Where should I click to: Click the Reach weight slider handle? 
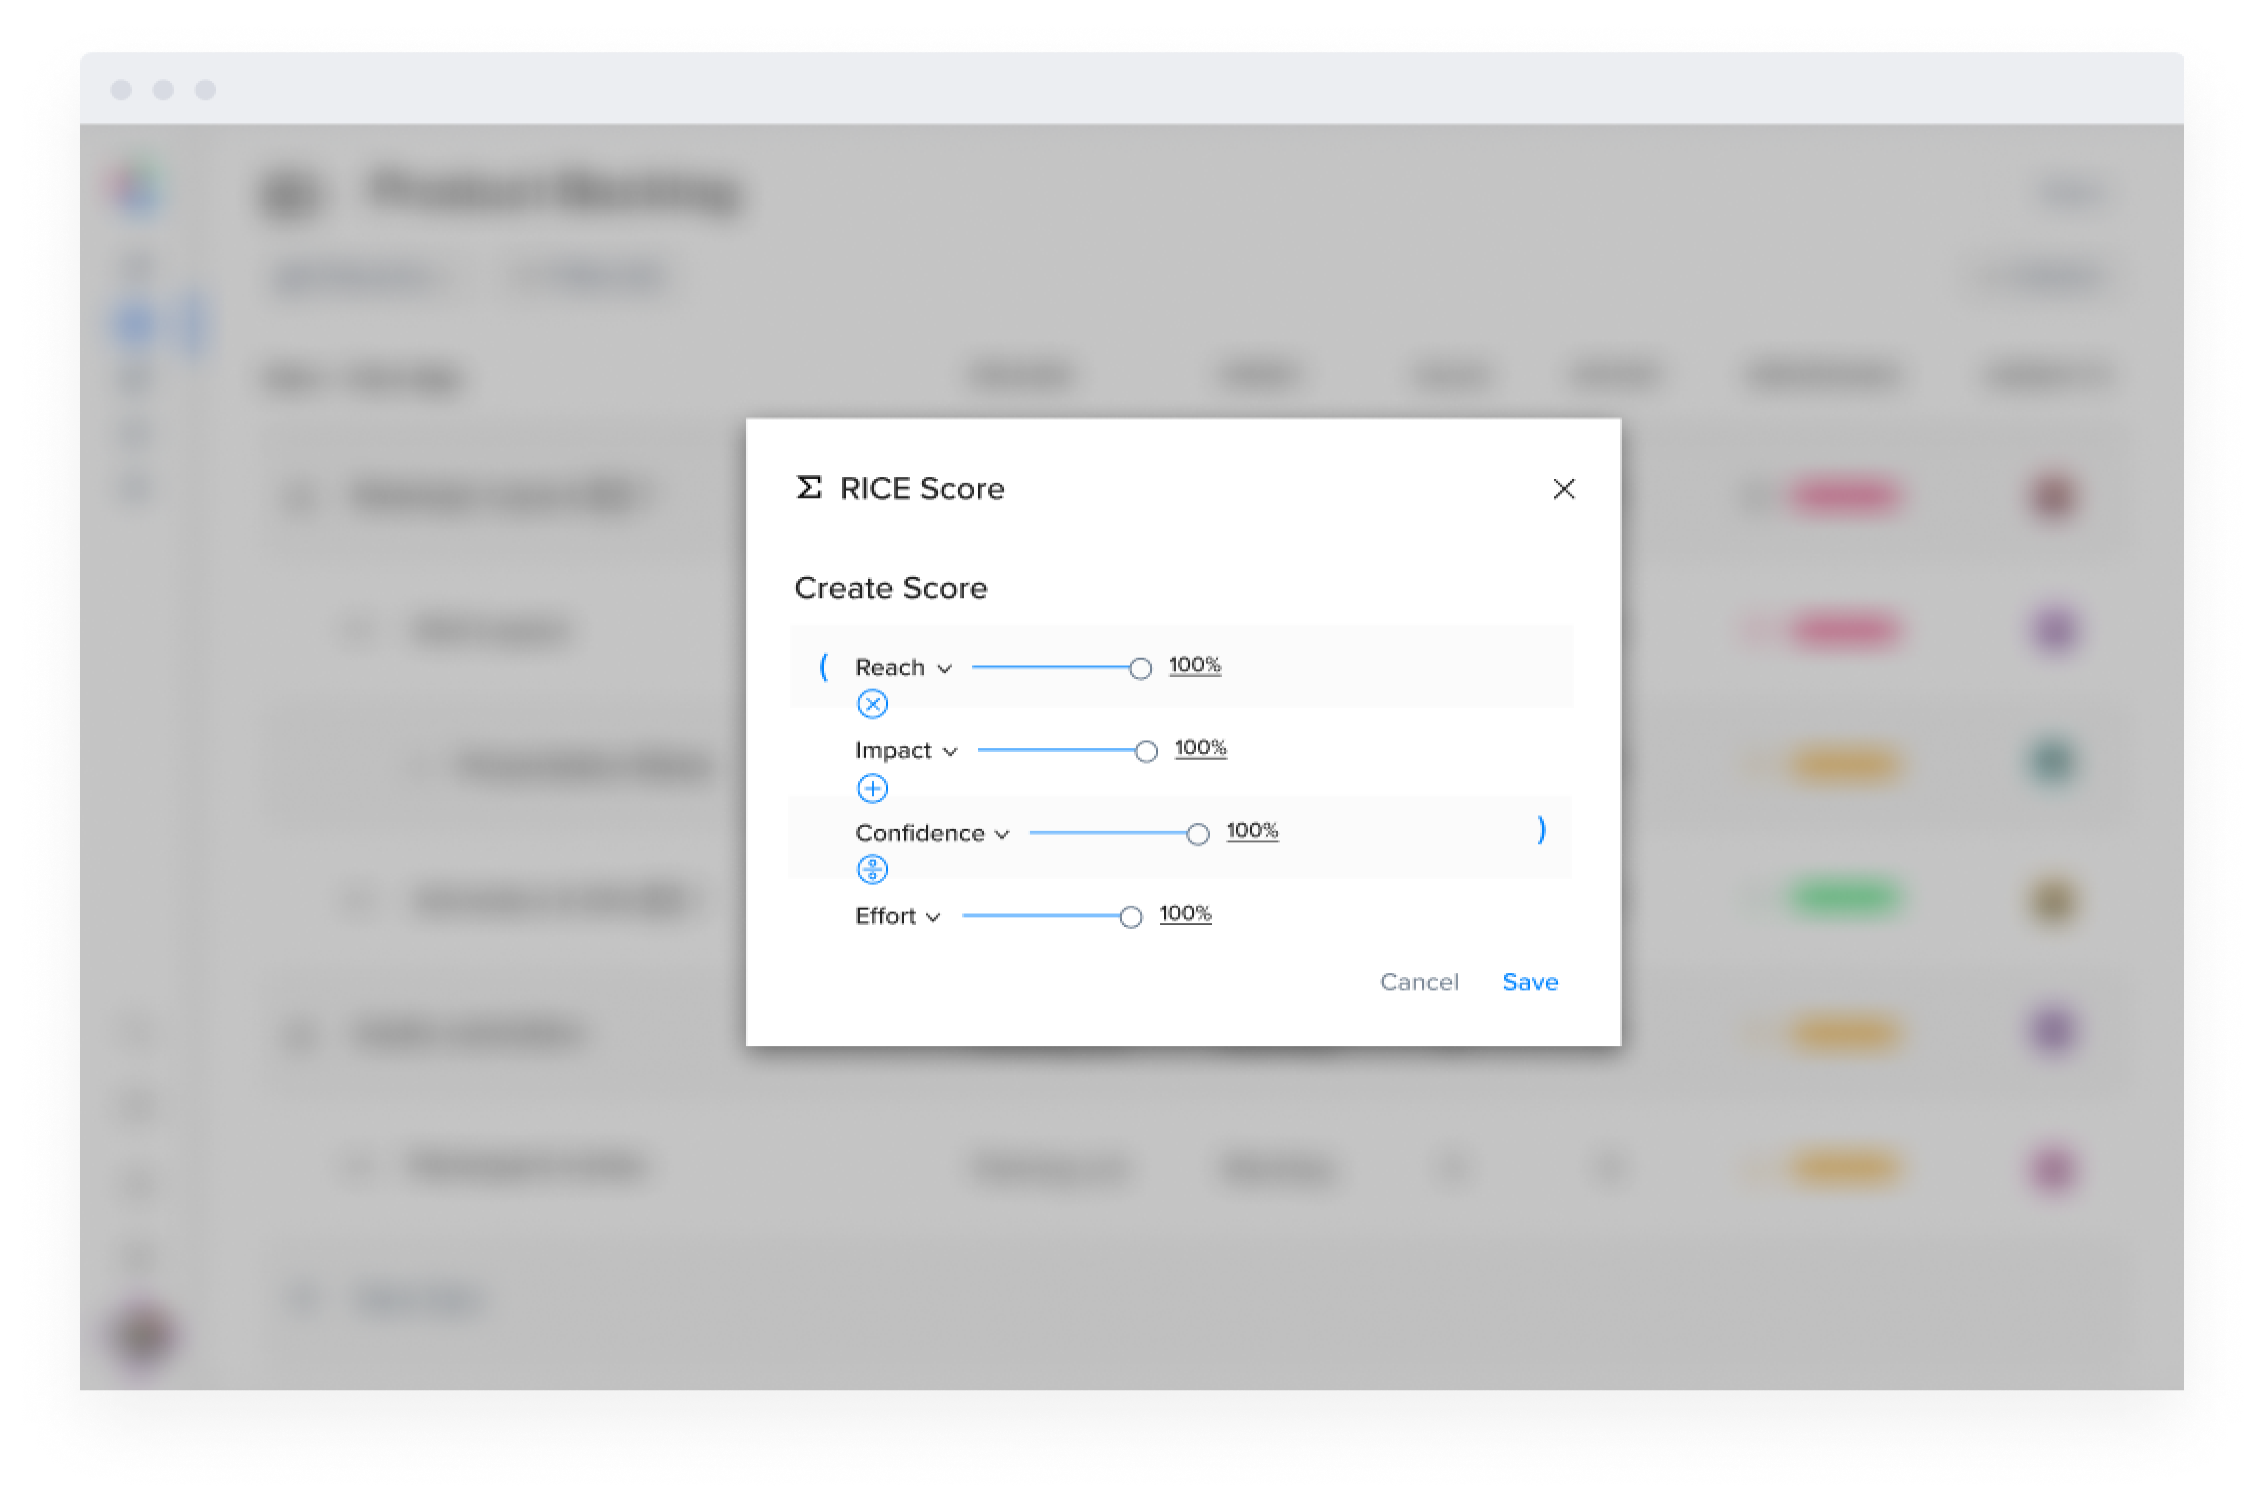1140,668
